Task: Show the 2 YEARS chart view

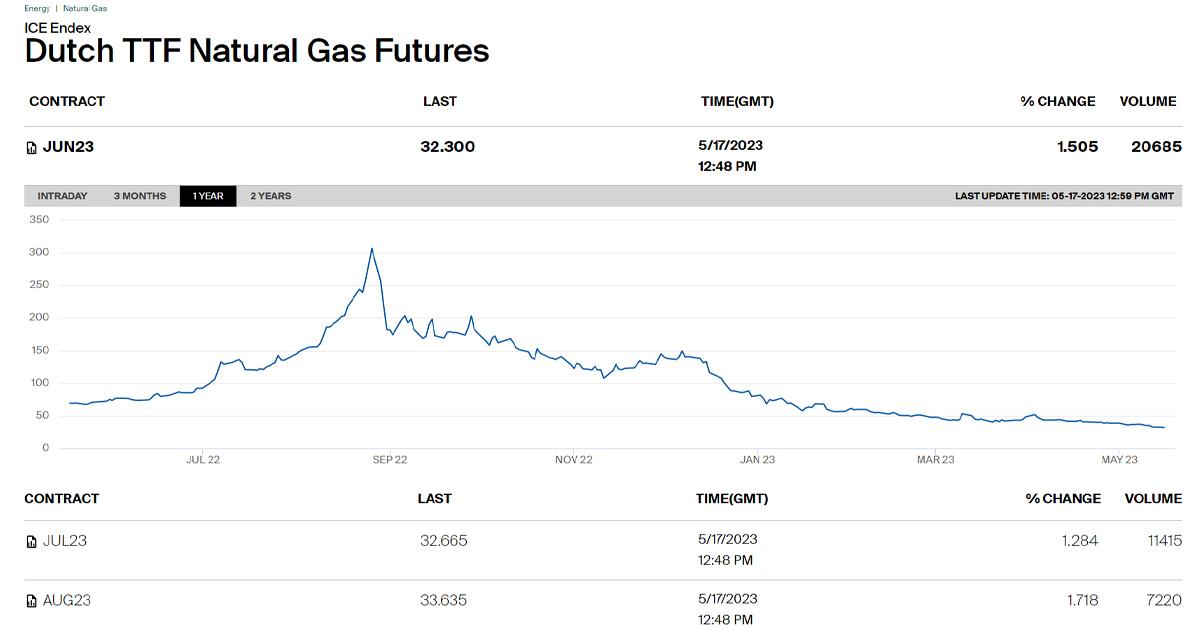Action: pyautogui.click(x=271, y=196)
